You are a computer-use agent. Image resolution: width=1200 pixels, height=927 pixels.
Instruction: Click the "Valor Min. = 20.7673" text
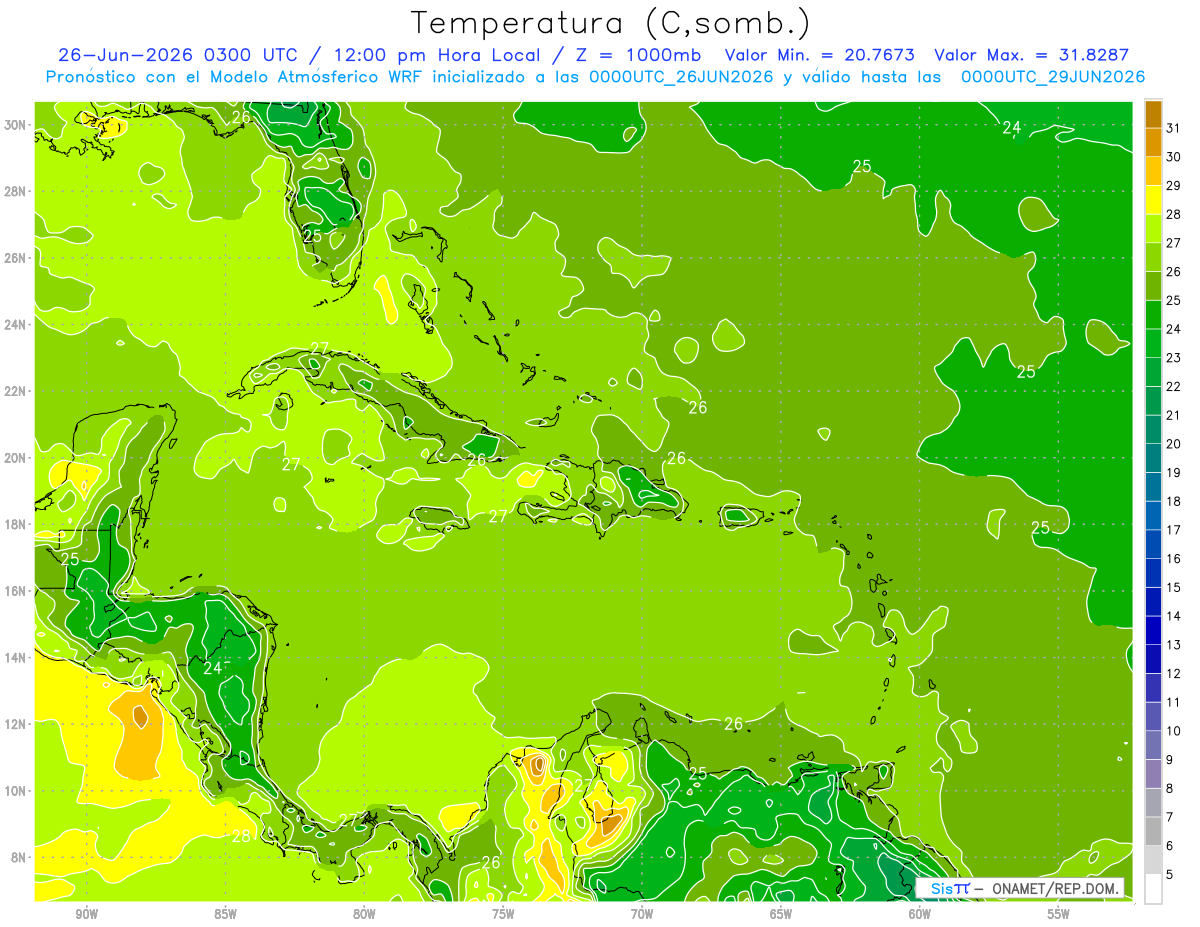pos(822,55)
